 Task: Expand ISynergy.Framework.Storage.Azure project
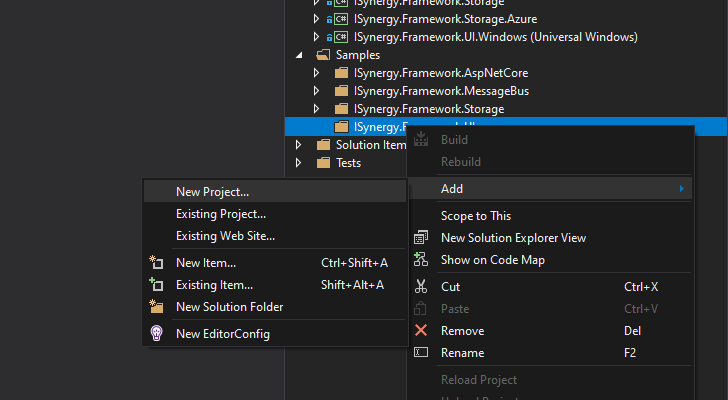(x=316, y=19)
